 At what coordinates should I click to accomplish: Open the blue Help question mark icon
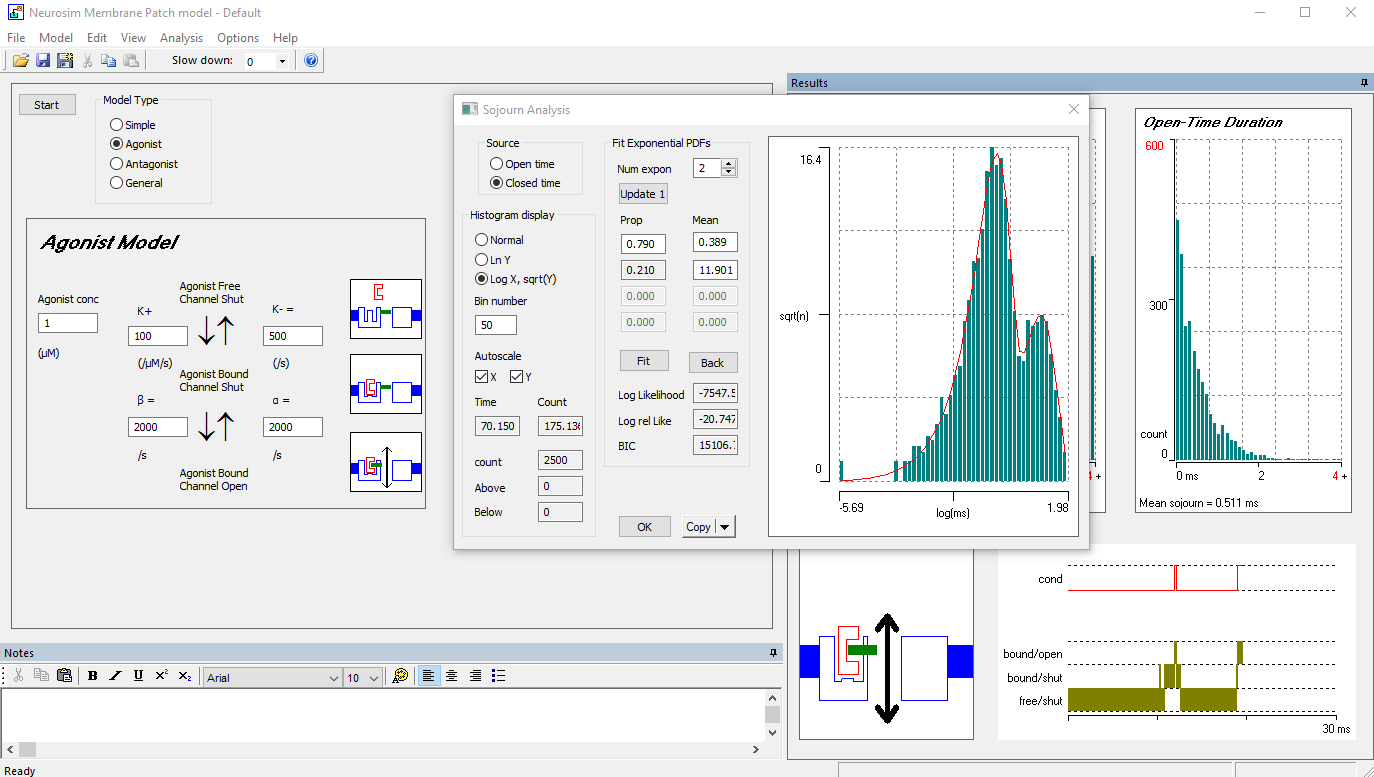point(311,61)
